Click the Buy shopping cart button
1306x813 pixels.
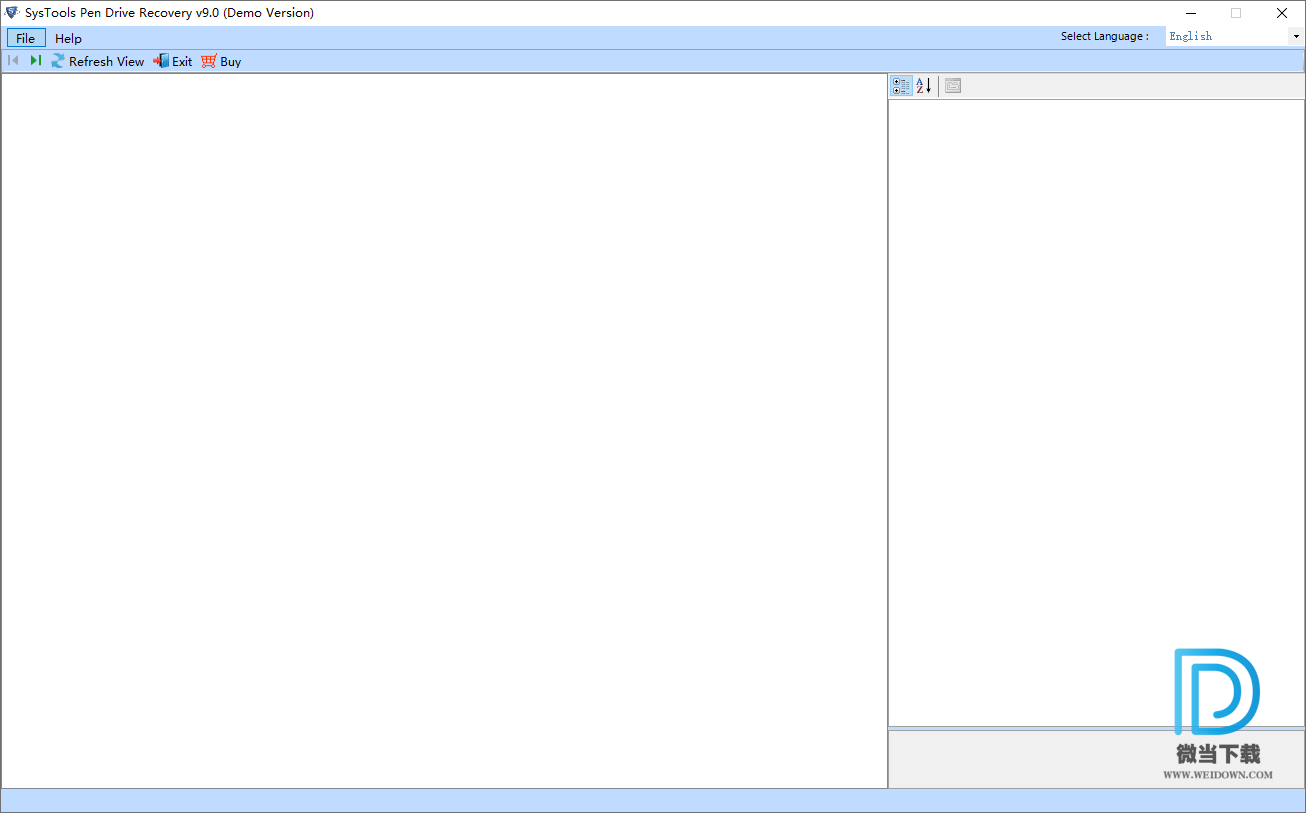pyautogui.click(x=221, y=61)
